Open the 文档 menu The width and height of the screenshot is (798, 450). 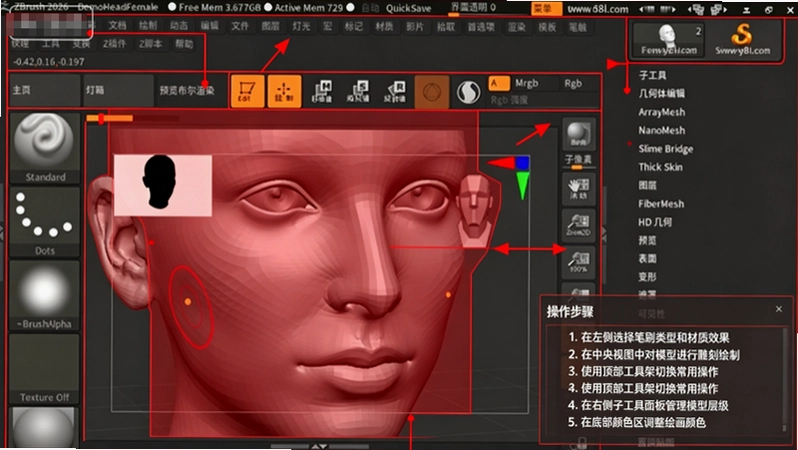point(117,25)
